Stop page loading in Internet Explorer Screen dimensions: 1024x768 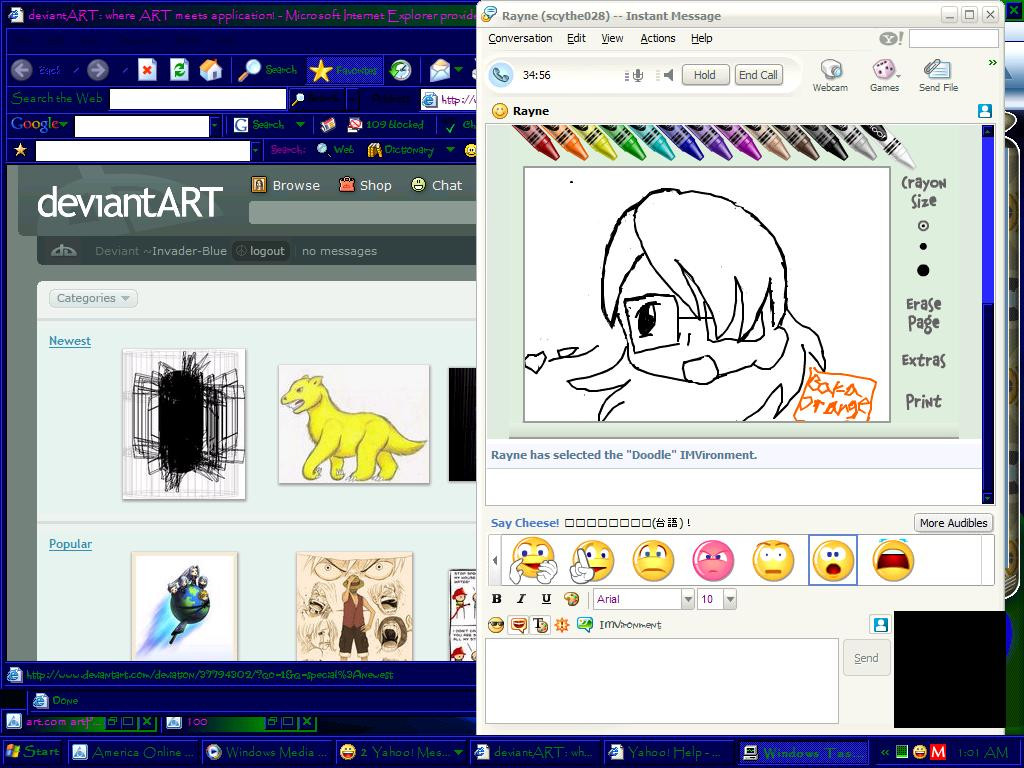point(148,70)
